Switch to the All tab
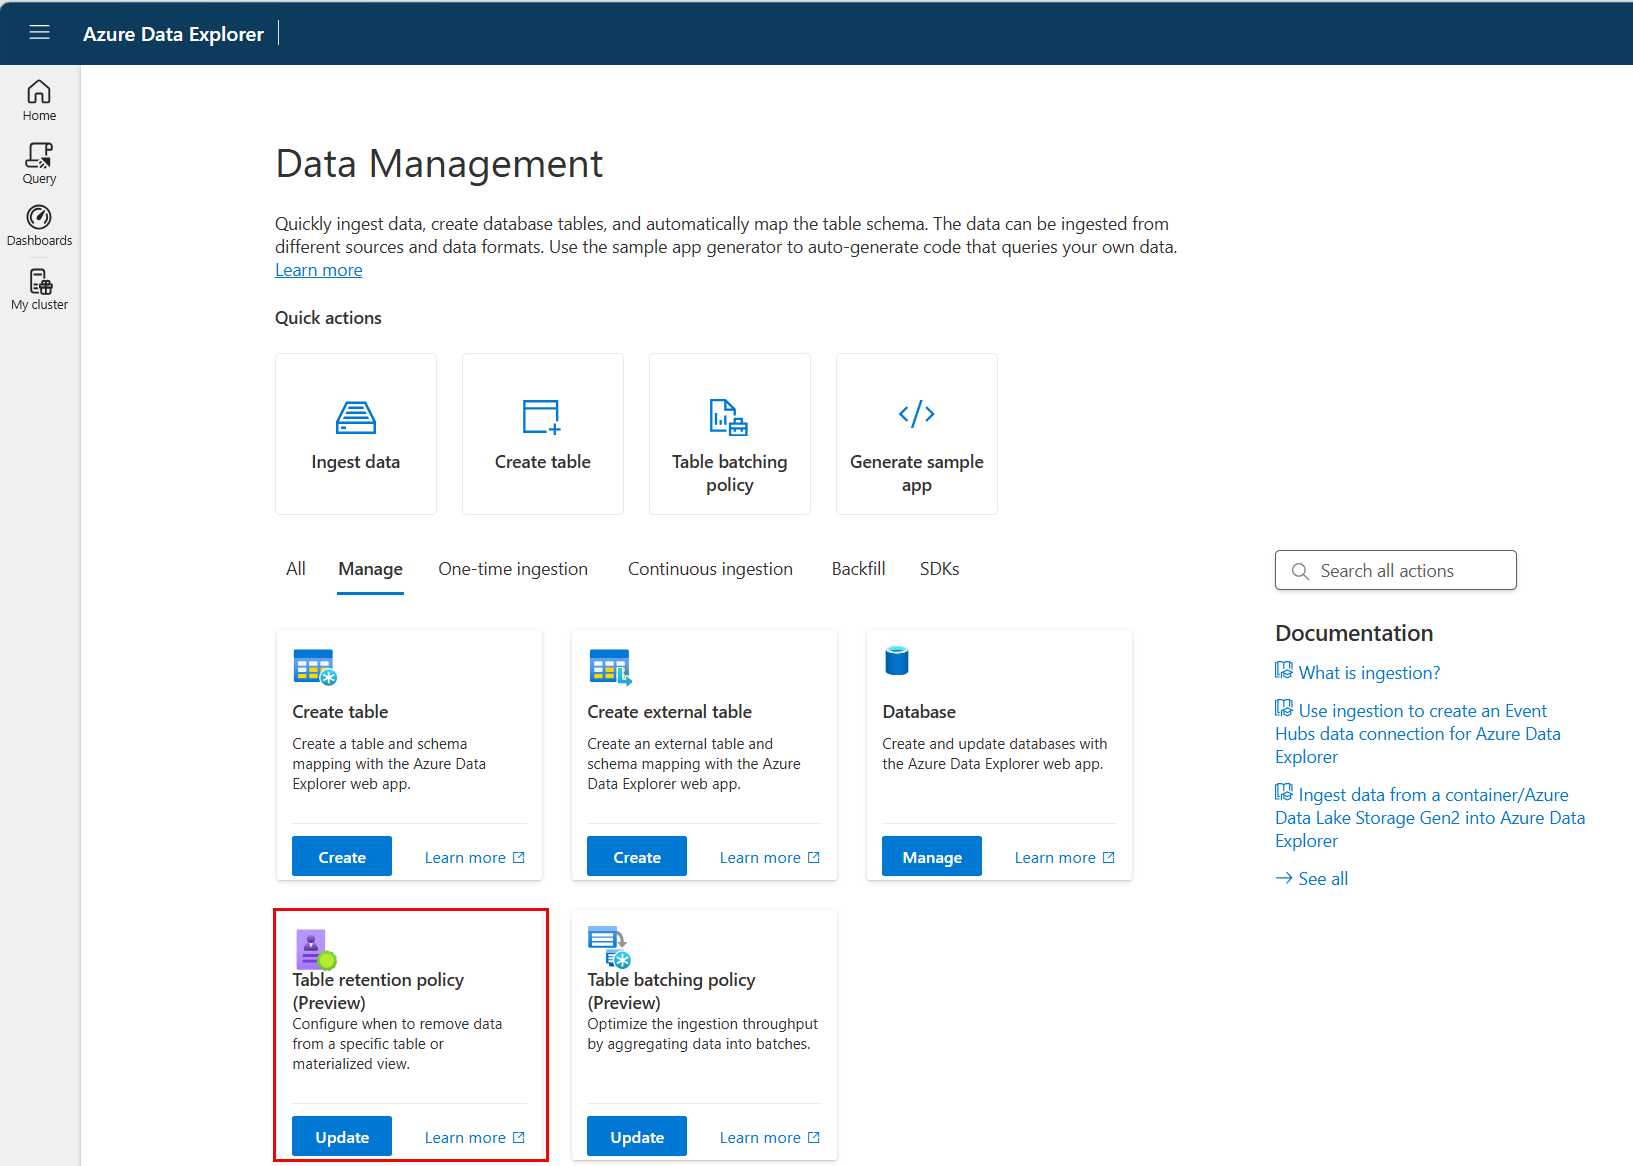This screenshot has height=1166, width=1633. 296,569
